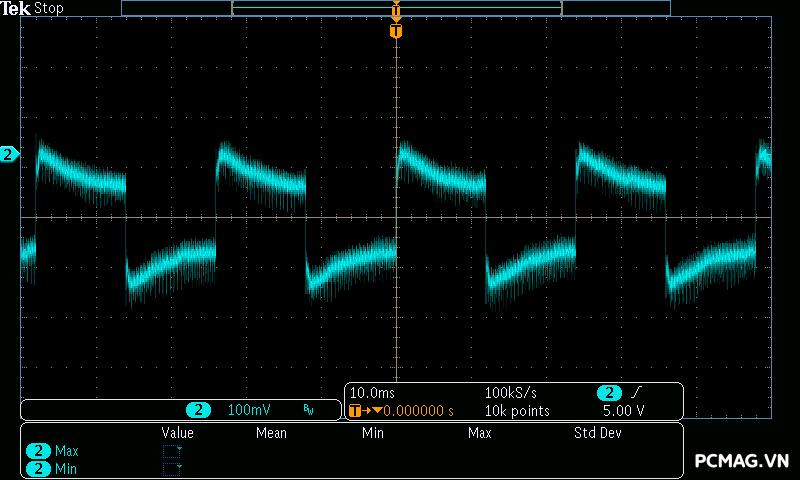Click the orange trigger position marker T
Viewport: 800px width, 480px height.
[396, 31]
